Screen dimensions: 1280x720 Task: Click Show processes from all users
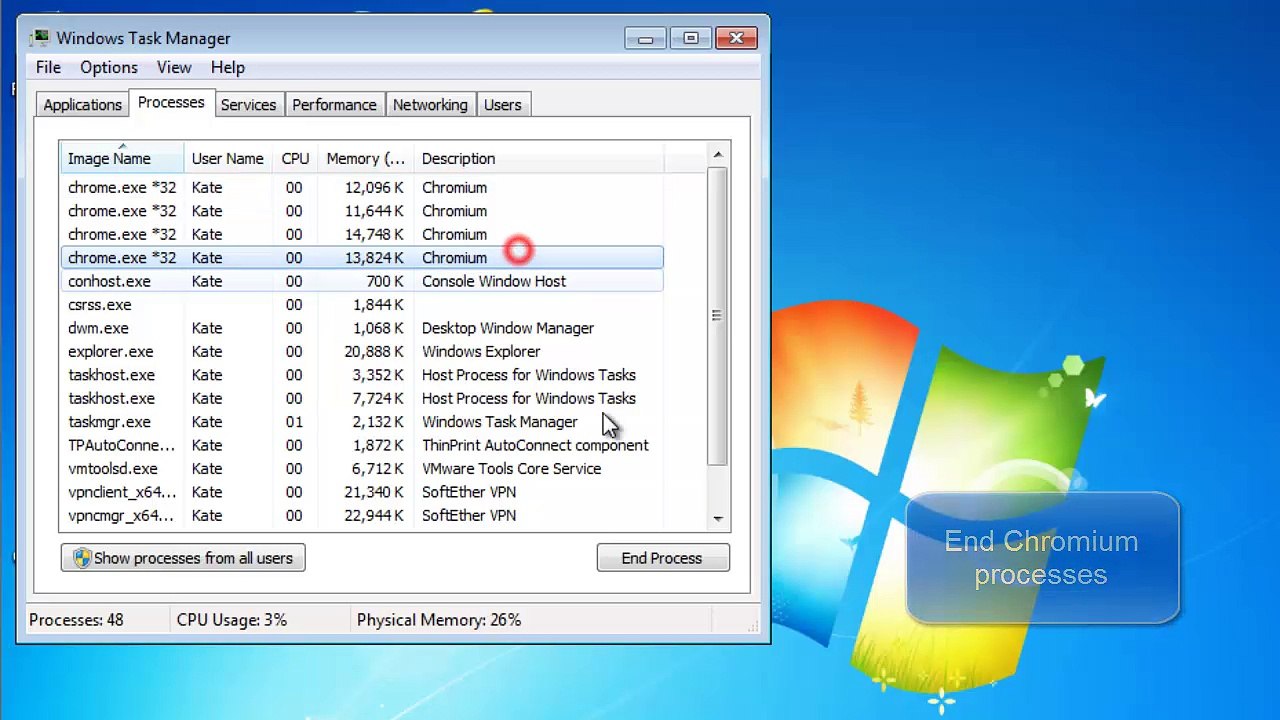click(183, 558)
